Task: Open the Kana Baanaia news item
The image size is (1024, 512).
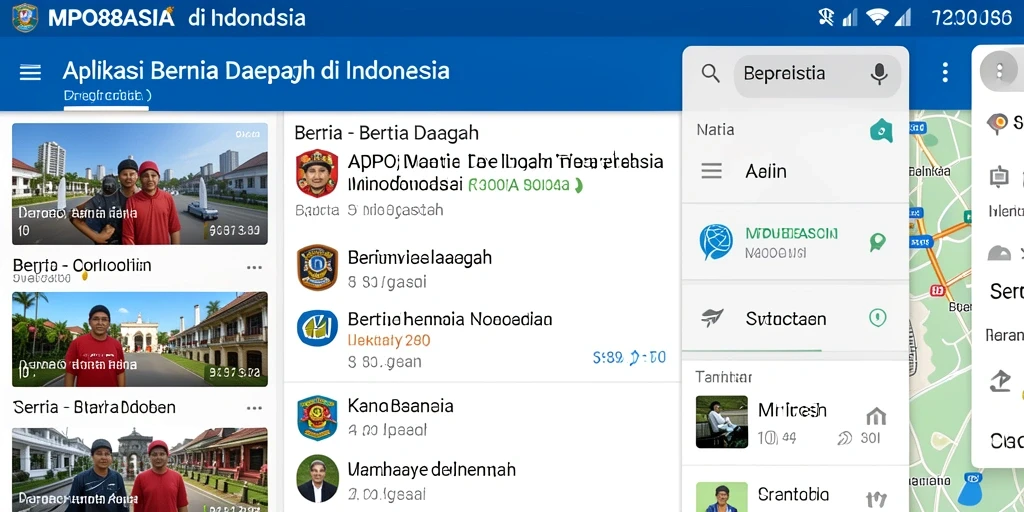Action: [x=482, y=418]
